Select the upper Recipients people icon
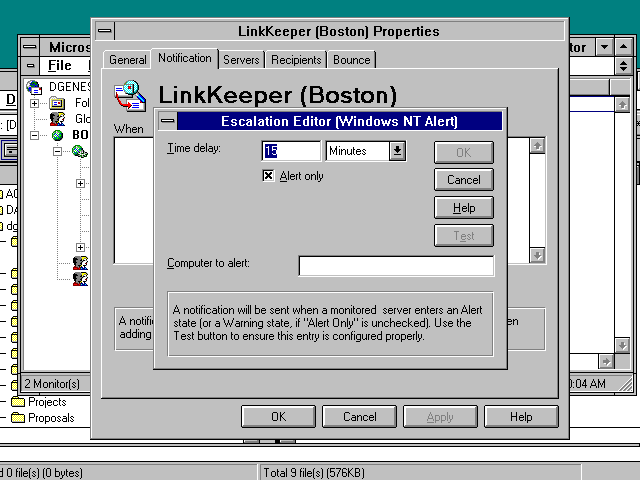 point(80,262)
